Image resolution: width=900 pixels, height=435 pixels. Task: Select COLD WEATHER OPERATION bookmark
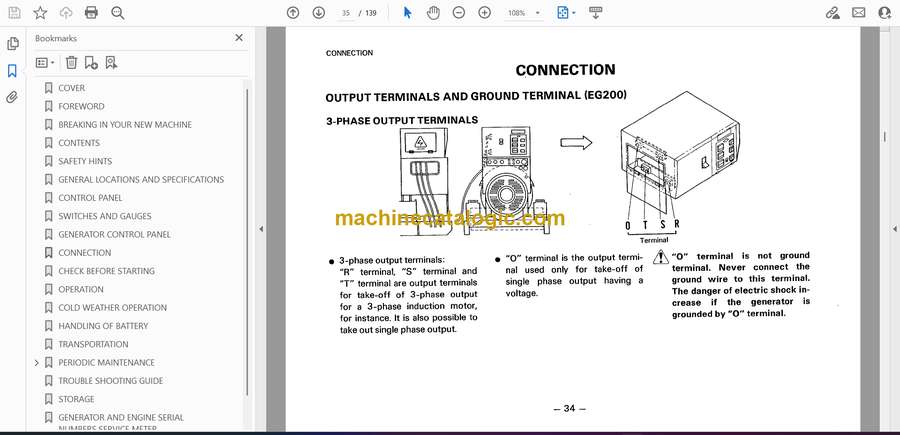coord(112,308)
